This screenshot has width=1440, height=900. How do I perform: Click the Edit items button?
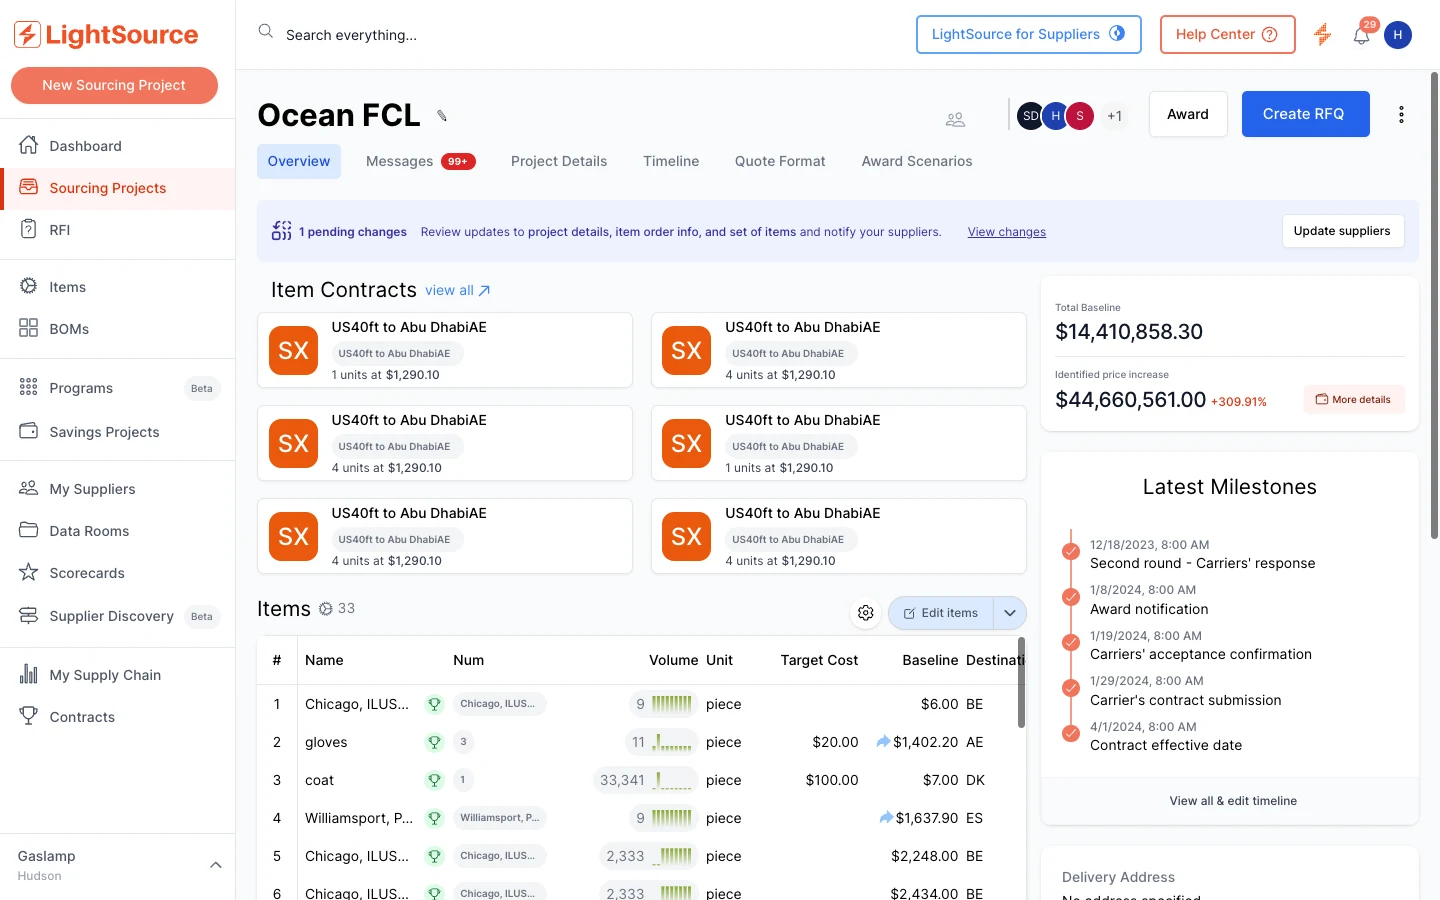(941, 613)
